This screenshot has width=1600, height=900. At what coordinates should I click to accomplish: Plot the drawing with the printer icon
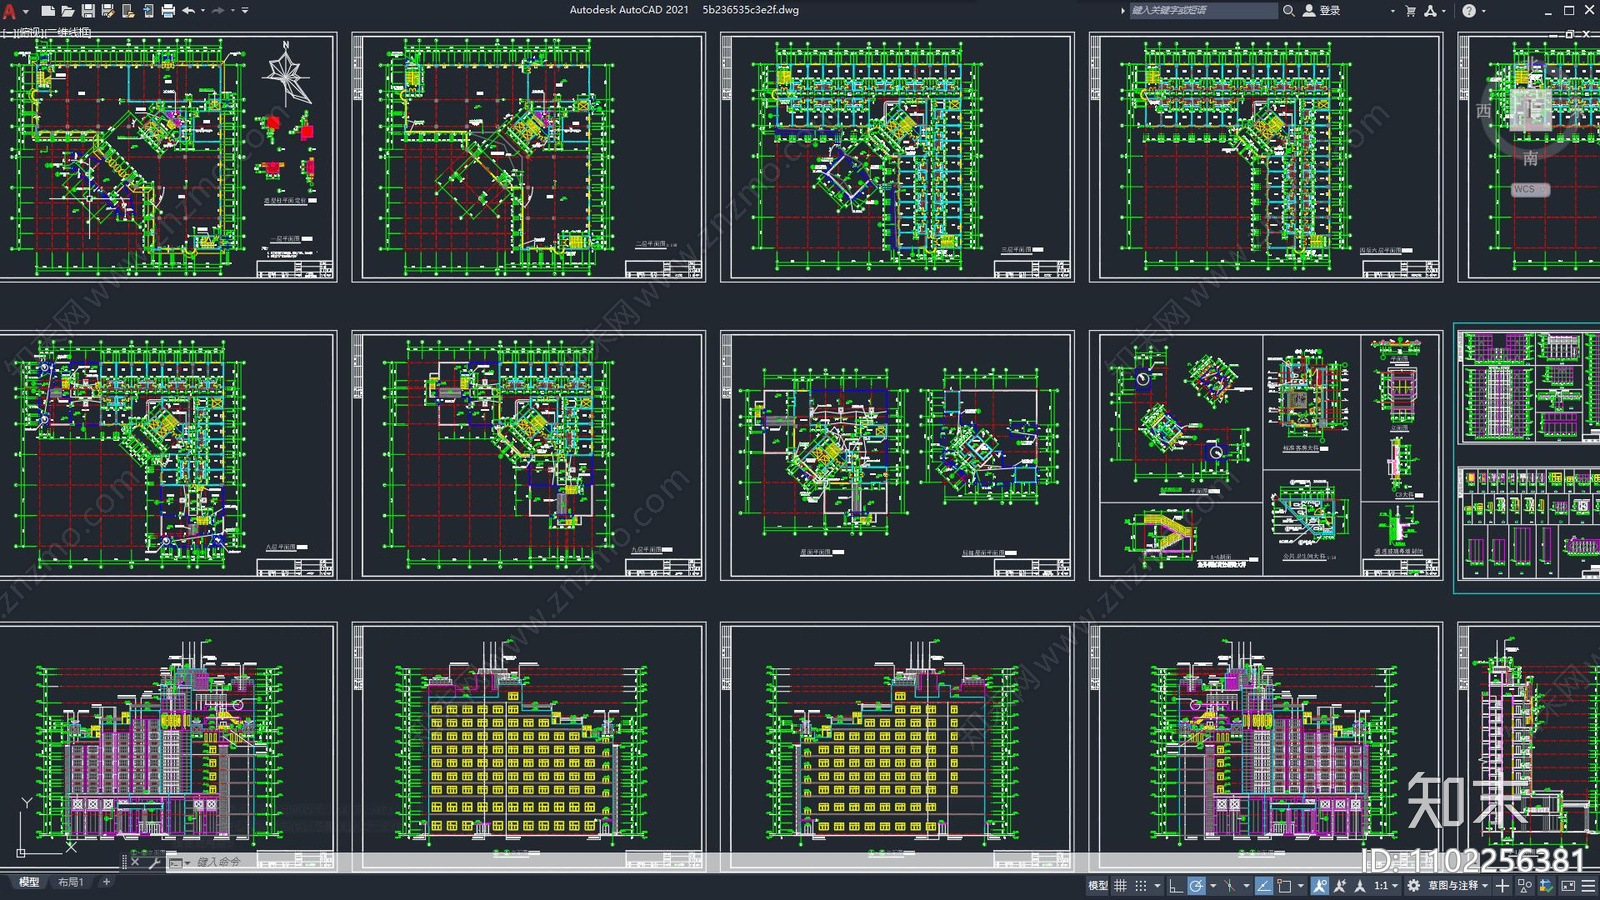168,11
